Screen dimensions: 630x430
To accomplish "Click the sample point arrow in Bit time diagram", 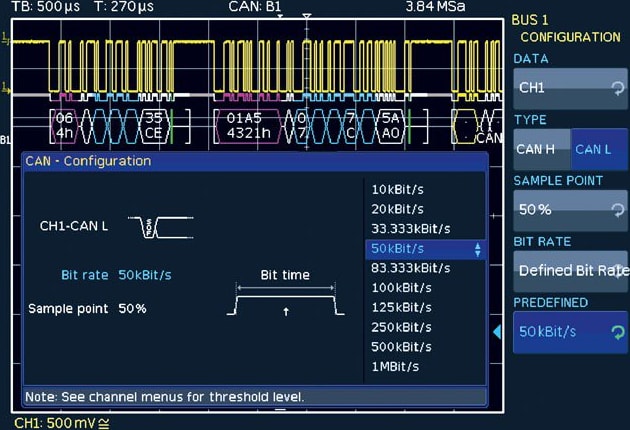I will pos(286,311).
